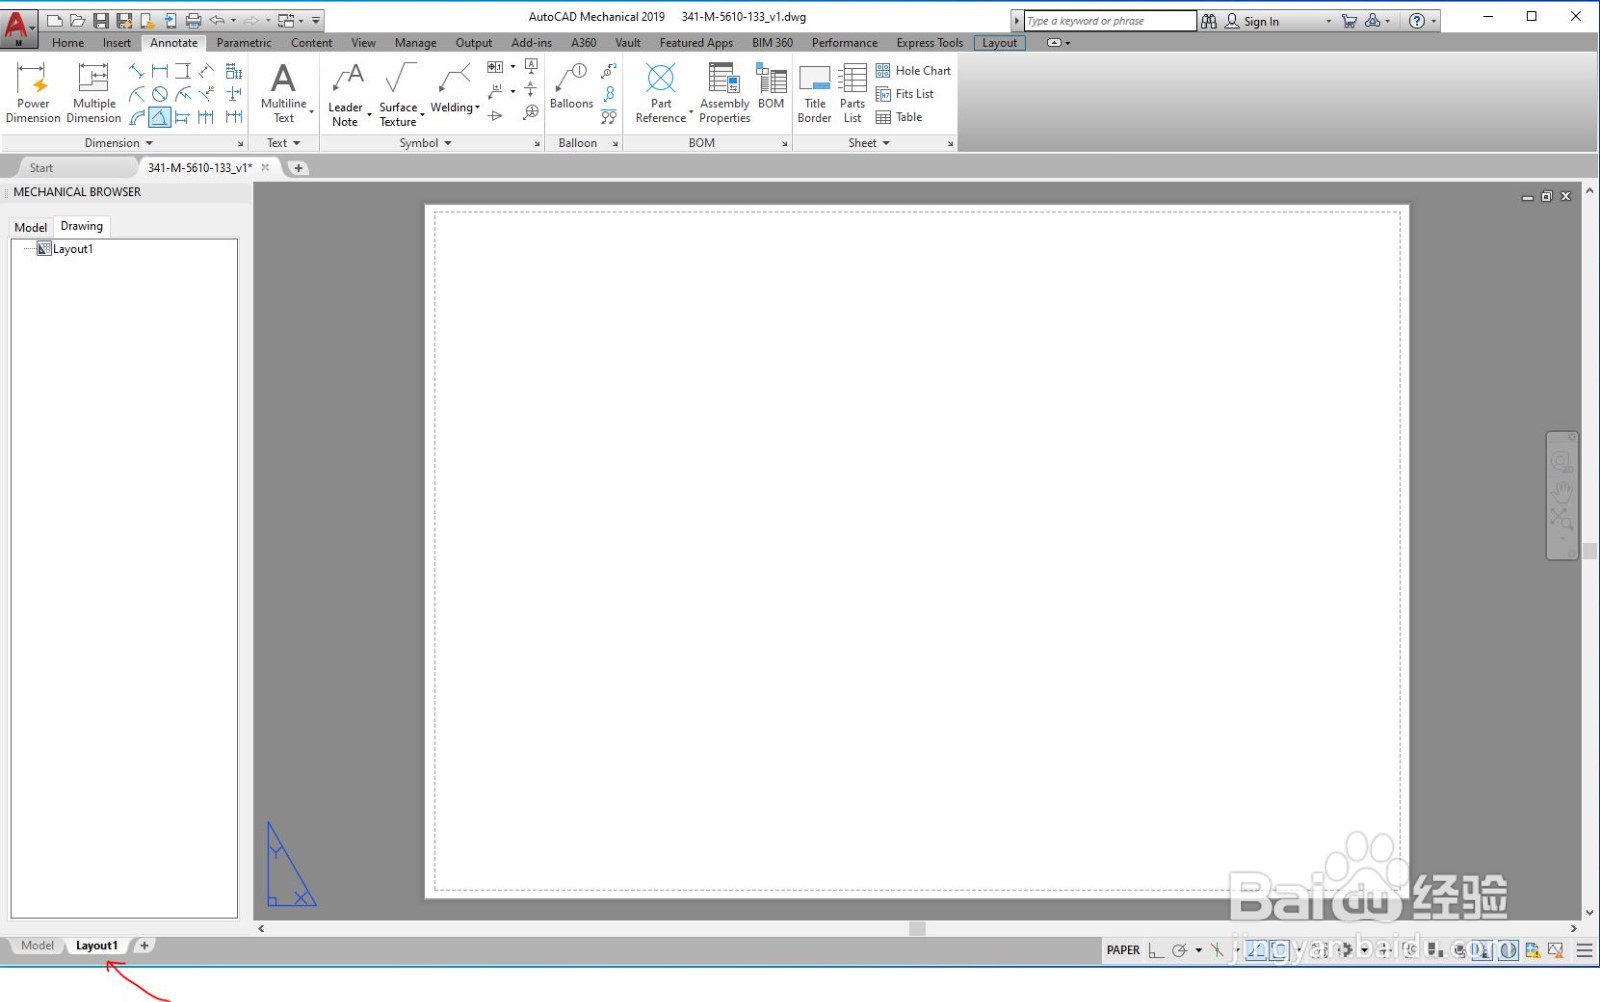1600x1002 pixels.
Task: Select the Model tab in Mechanical Browser
Action: 31,227
